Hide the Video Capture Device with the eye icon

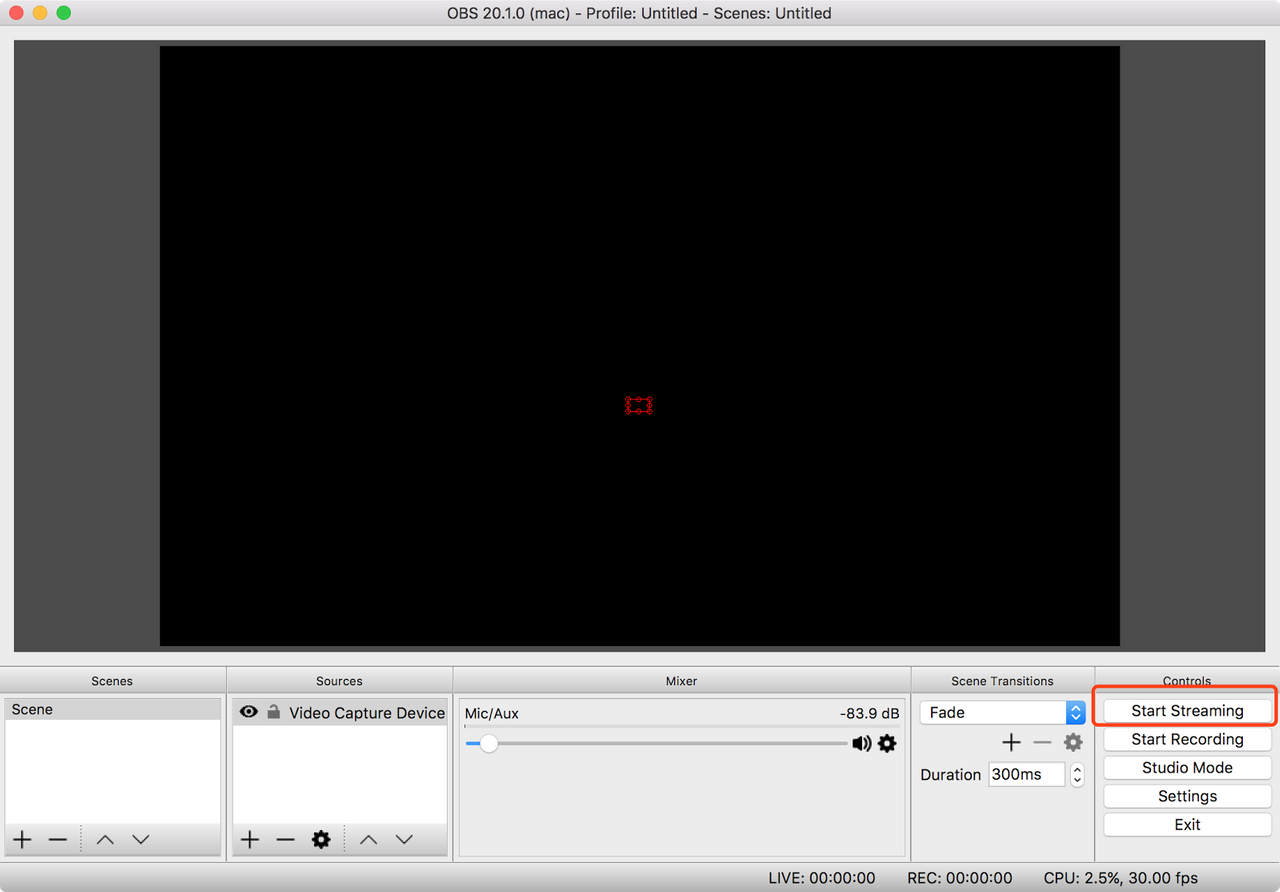tap(249, 712)
